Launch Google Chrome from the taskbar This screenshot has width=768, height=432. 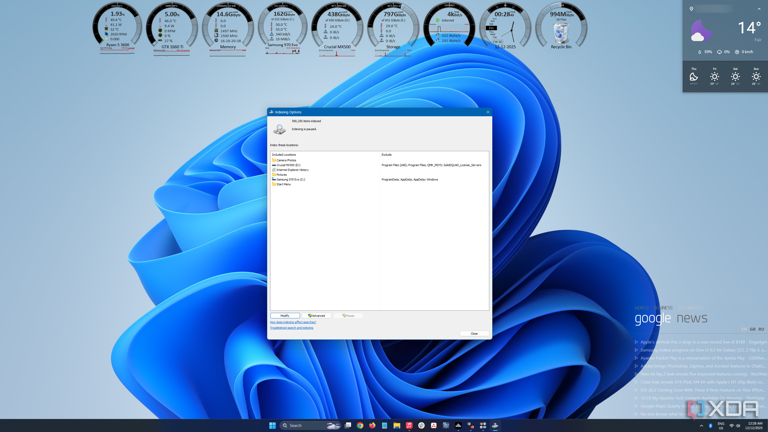[x=360, y=426]
